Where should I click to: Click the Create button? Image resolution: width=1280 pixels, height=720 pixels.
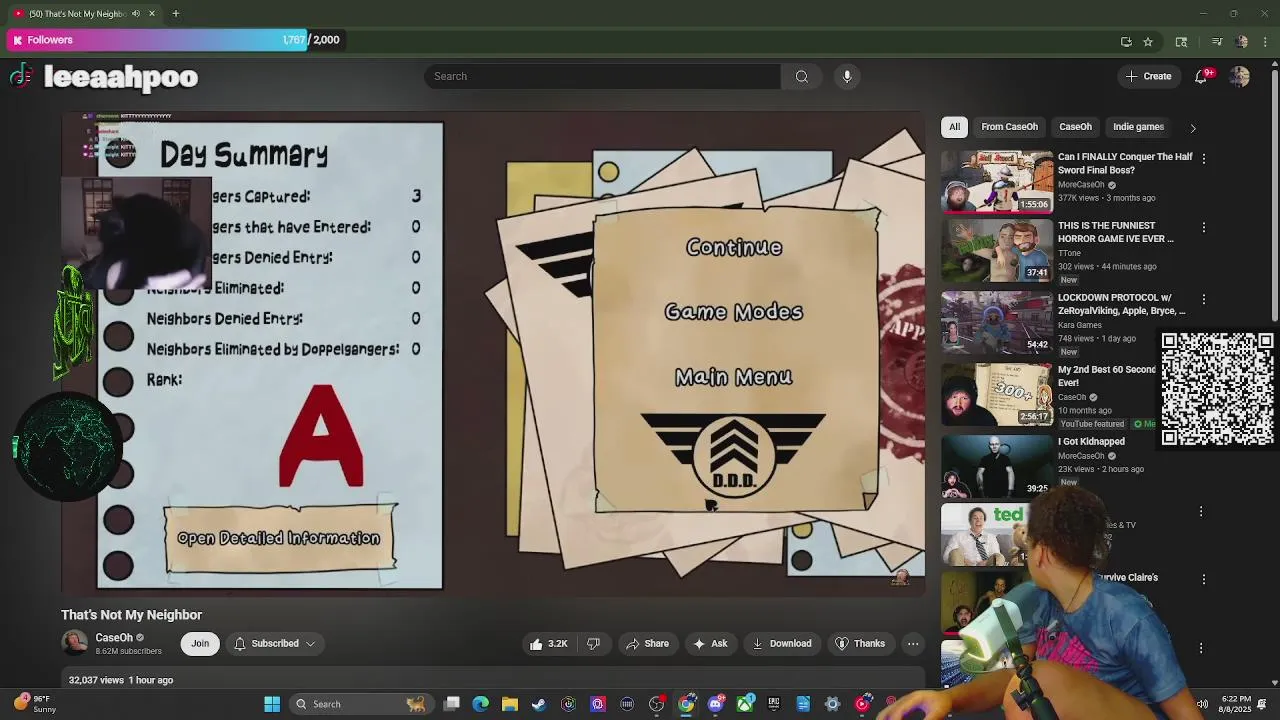1148,77
